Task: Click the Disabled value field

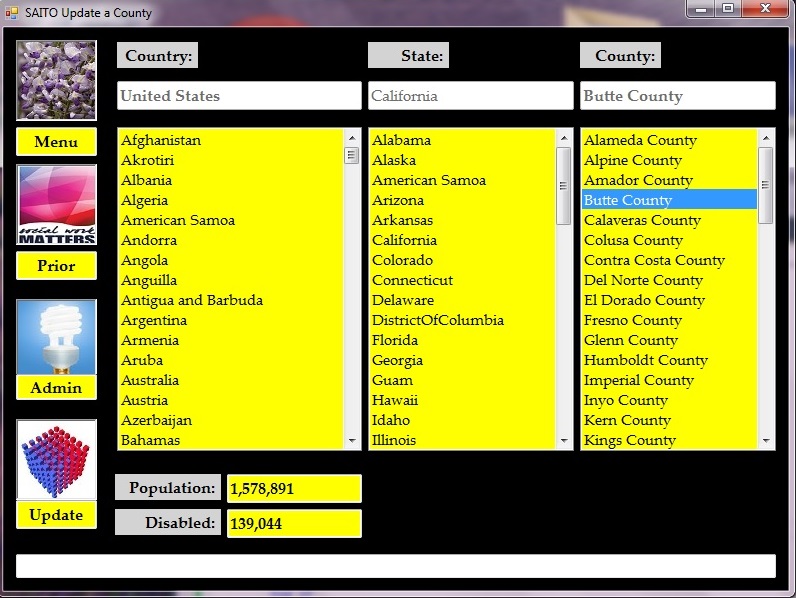Action: tap(293, 523)
